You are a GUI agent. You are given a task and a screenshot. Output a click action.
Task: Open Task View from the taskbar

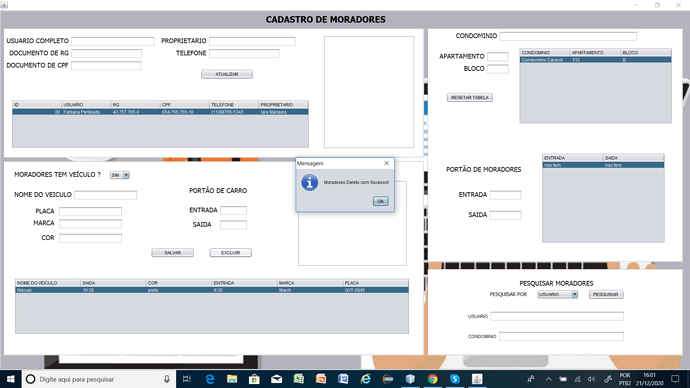pyautogui.click(x=187, y=379)
